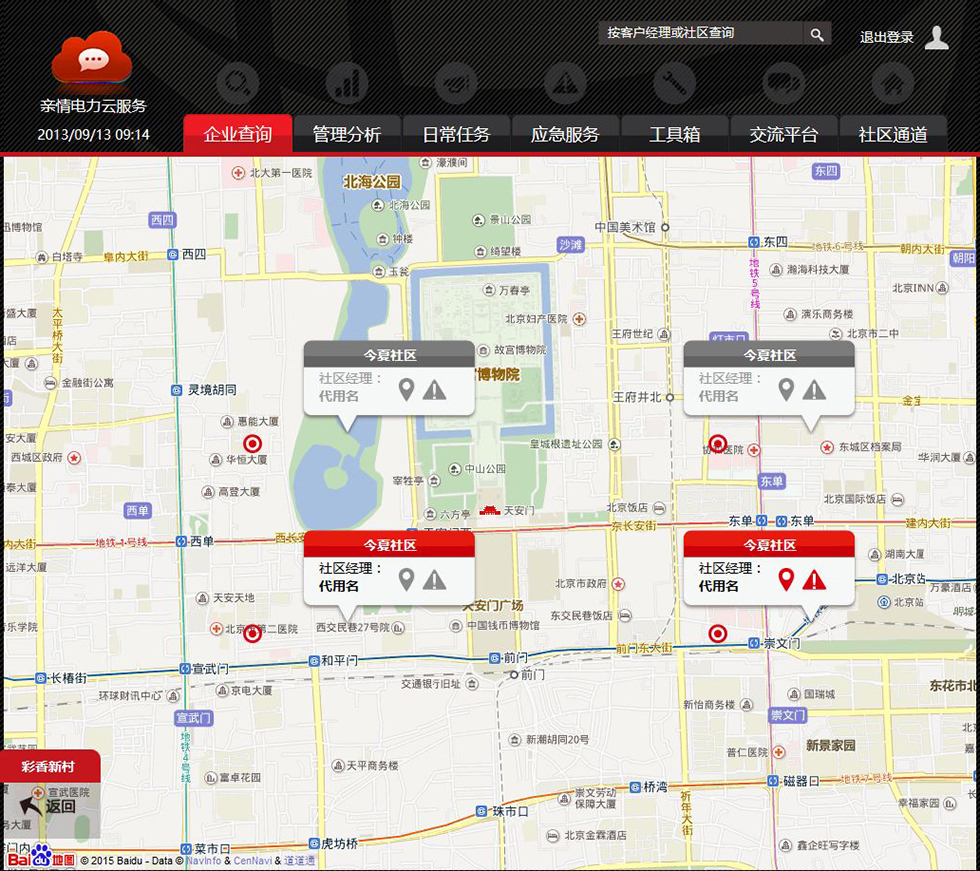The height and width of the screenshot is (871, 980).
Task: Click pin icon in gray card near 王府井北
Action: [x=786, y=390]
